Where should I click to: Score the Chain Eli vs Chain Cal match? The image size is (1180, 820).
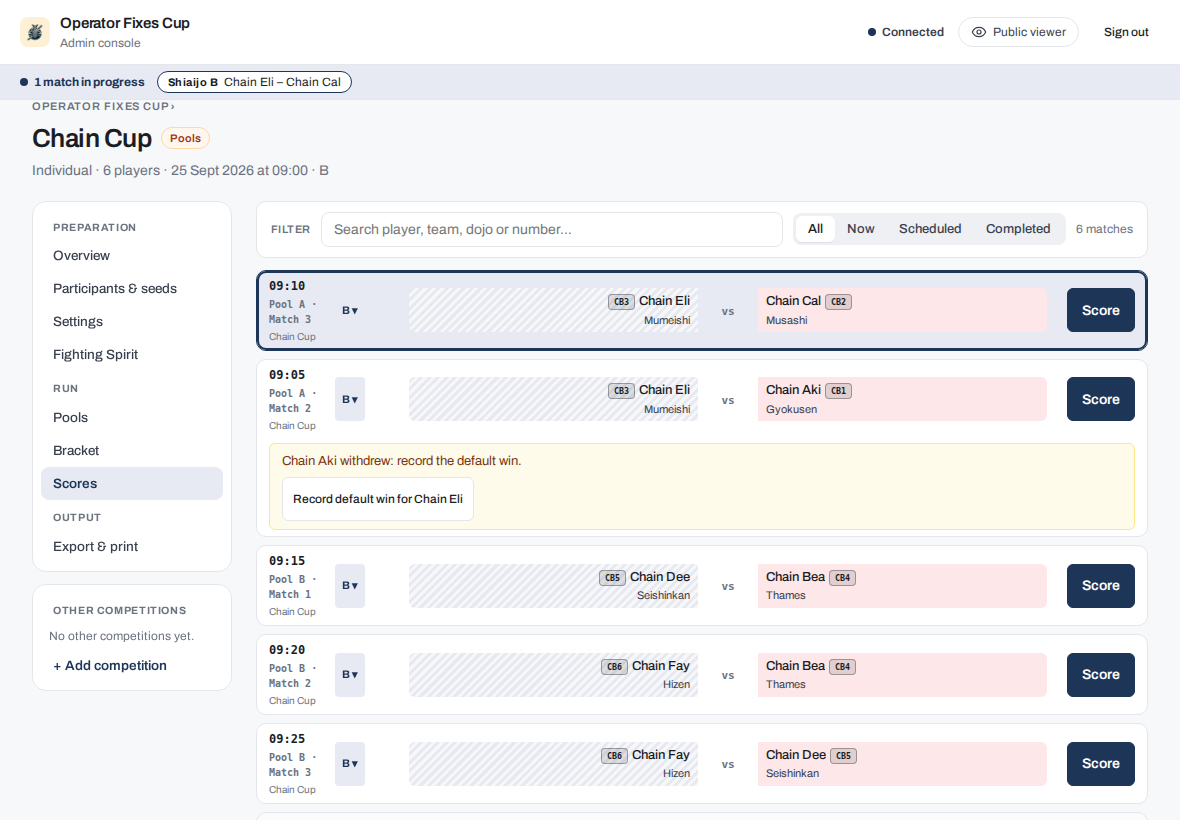tap(1100, 310)
